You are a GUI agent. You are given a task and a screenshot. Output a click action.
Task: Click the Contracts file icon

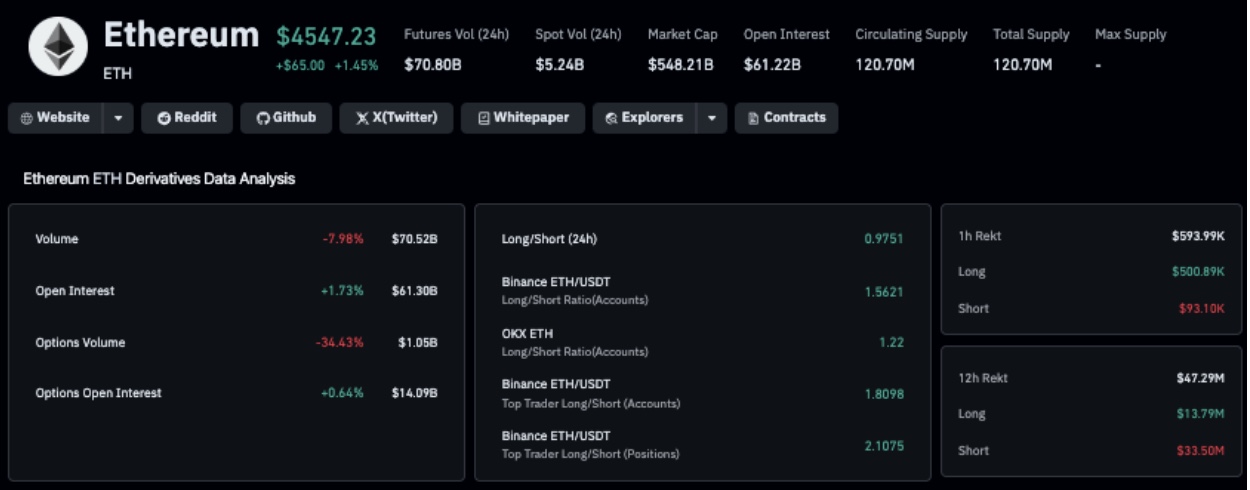tap(753, 118)
